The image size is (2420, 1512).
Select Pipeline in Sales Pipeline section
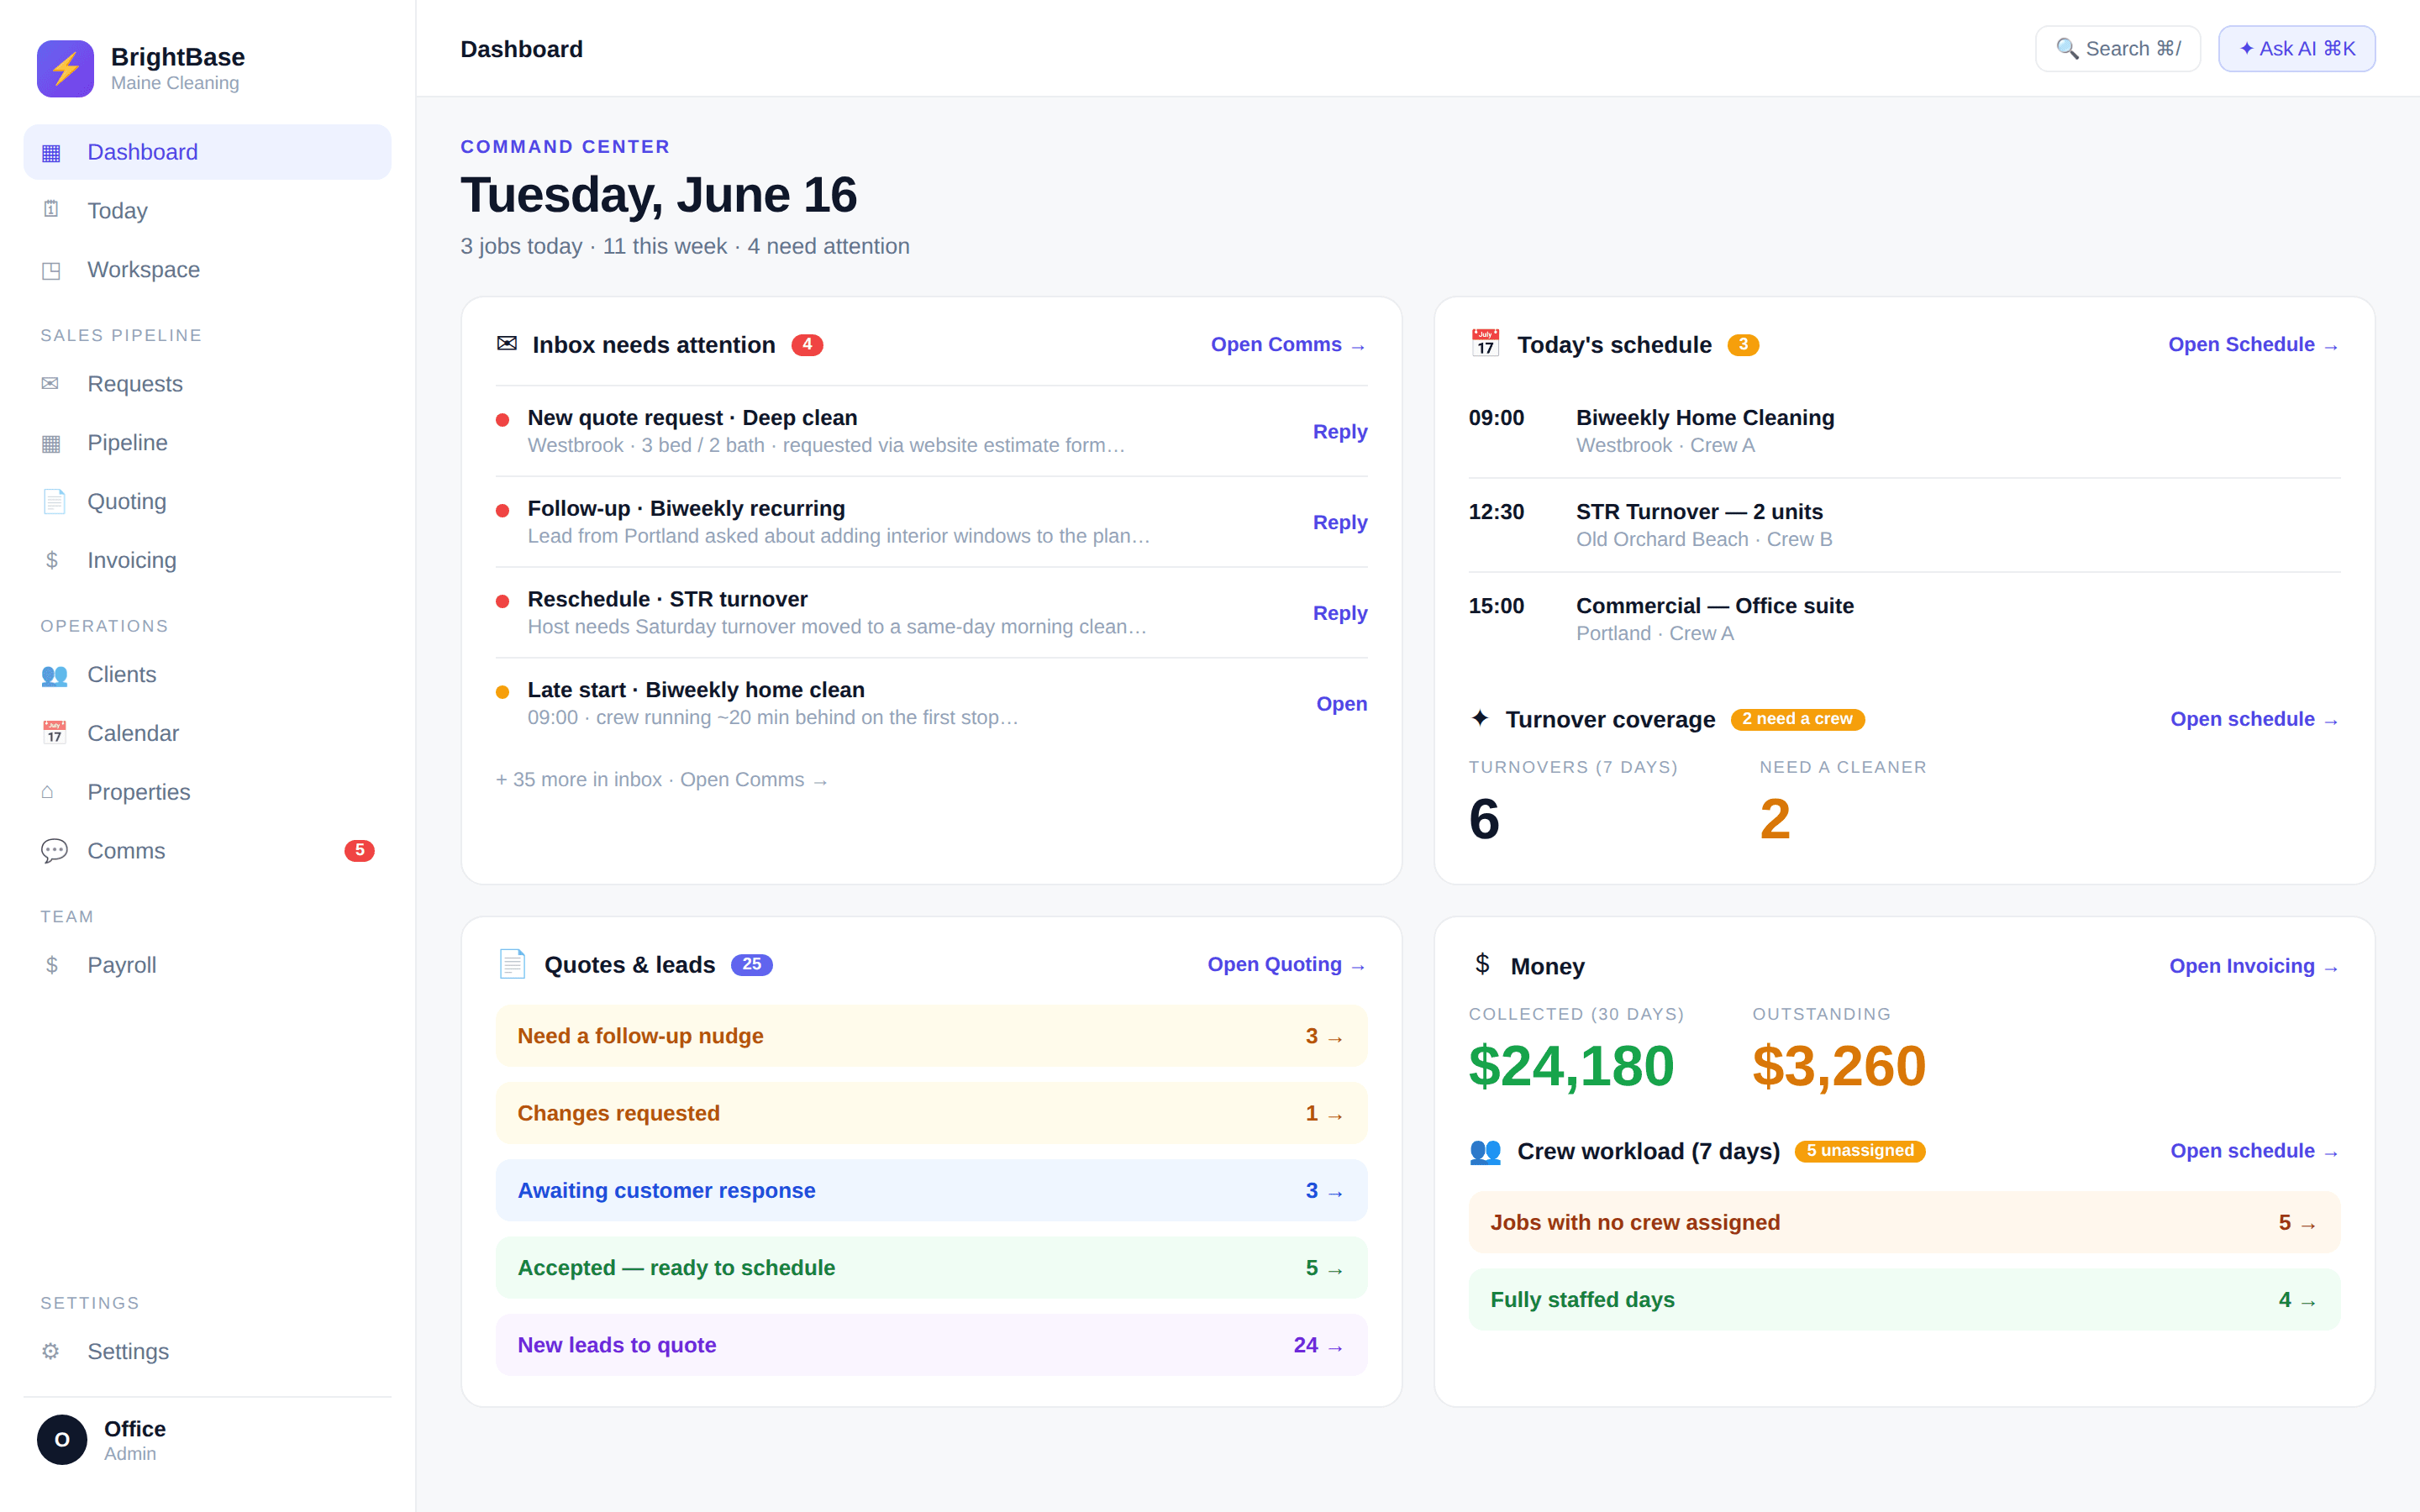(207, 442)
